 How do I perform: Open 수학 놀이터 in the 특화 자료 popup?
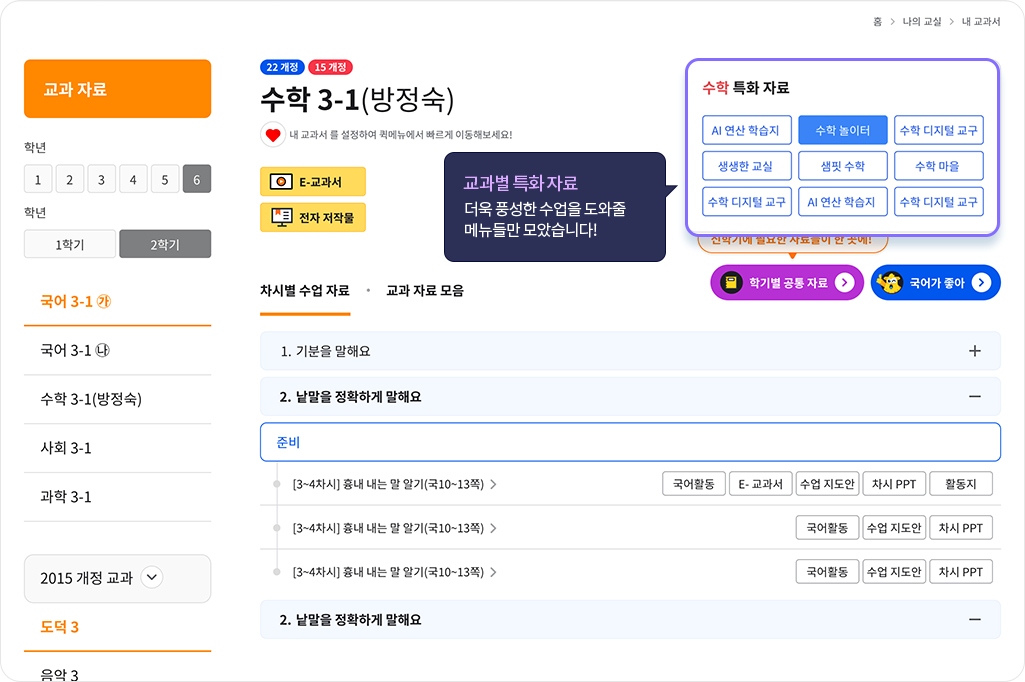point(843,130)
